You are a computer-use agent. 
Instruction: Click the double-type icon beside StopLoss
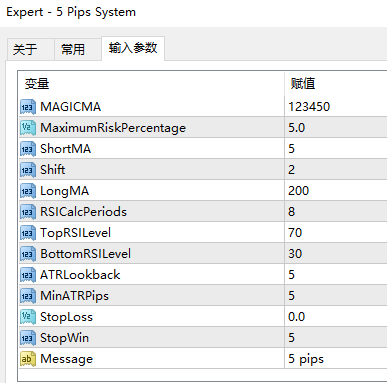(x=28, y=317)
